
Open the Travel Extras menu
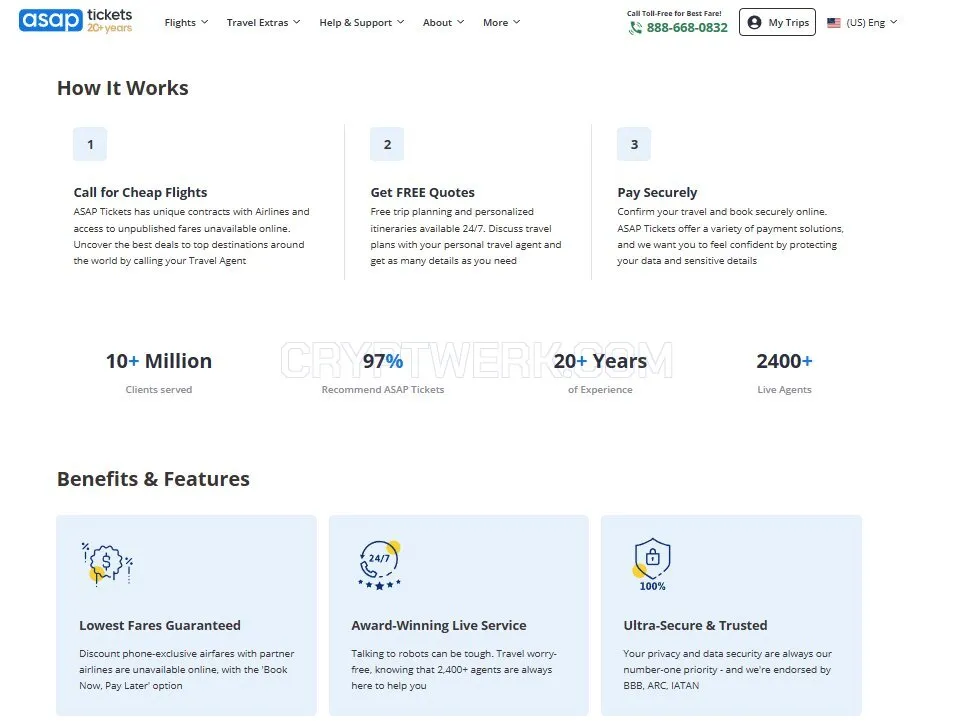coord(264,23)
